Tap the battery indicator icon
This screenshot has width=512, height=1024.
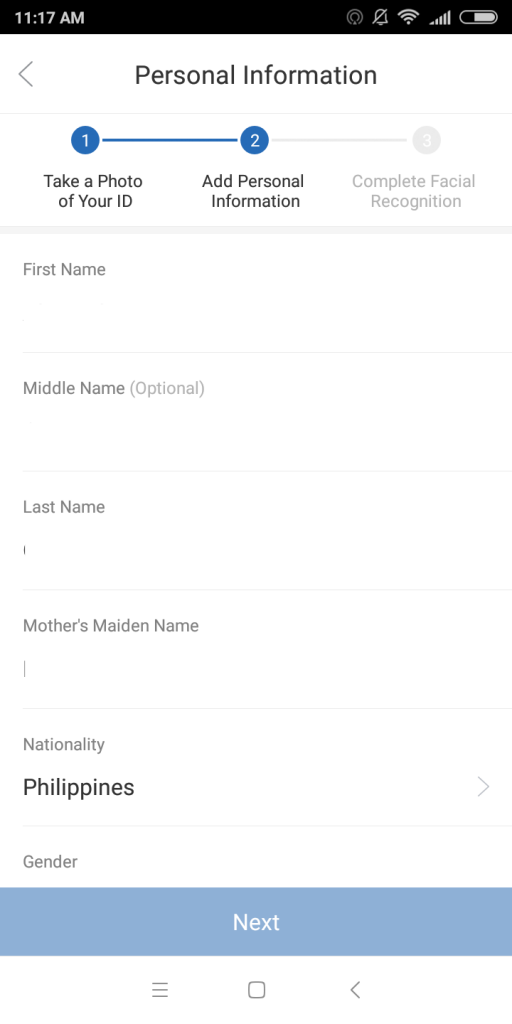tap(479, 18)
